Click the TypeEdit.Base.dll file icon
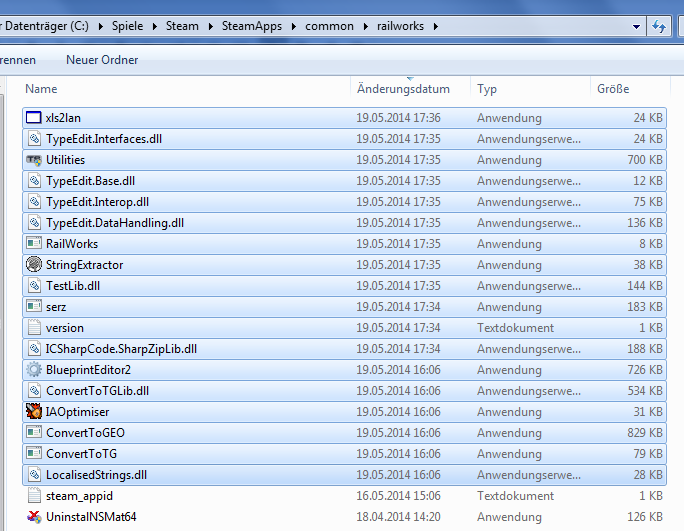This screenshot has width=684, height=531. 34,181
